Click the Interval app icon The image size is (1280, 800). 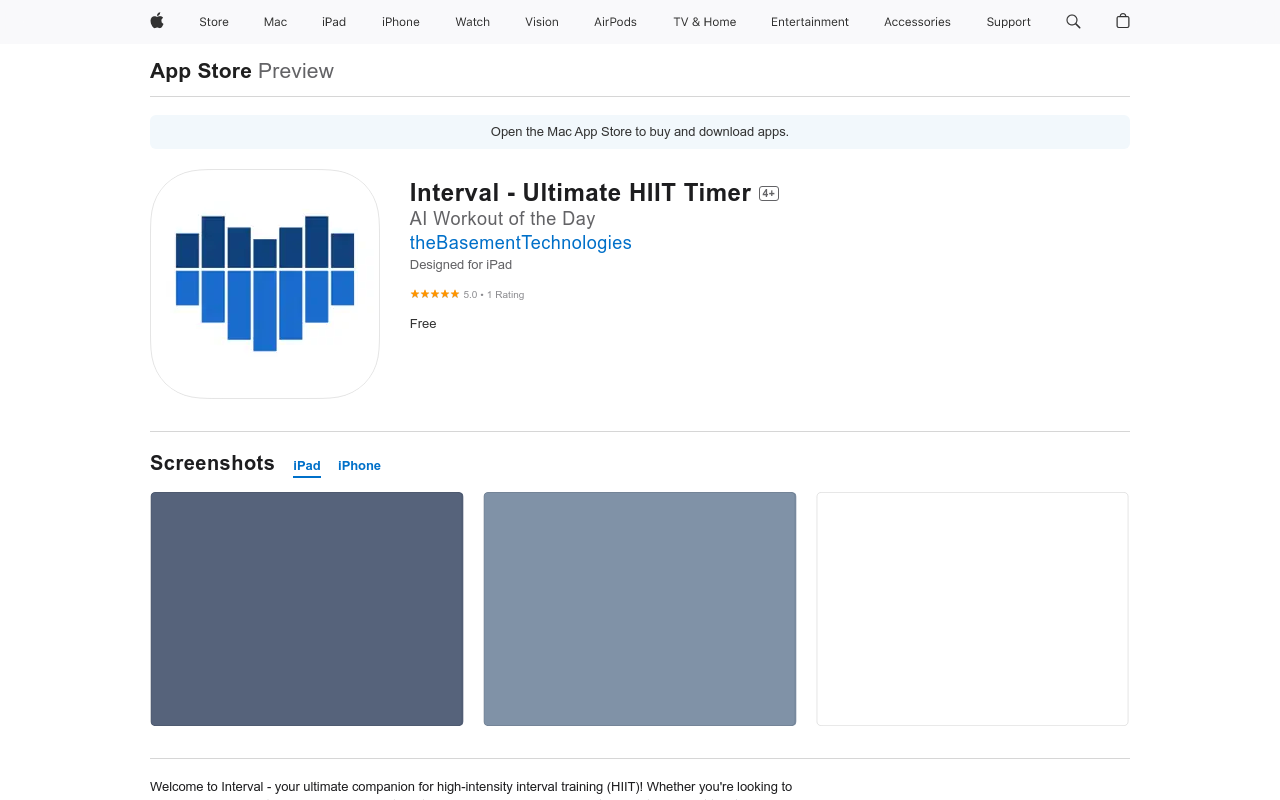[265, 284]
